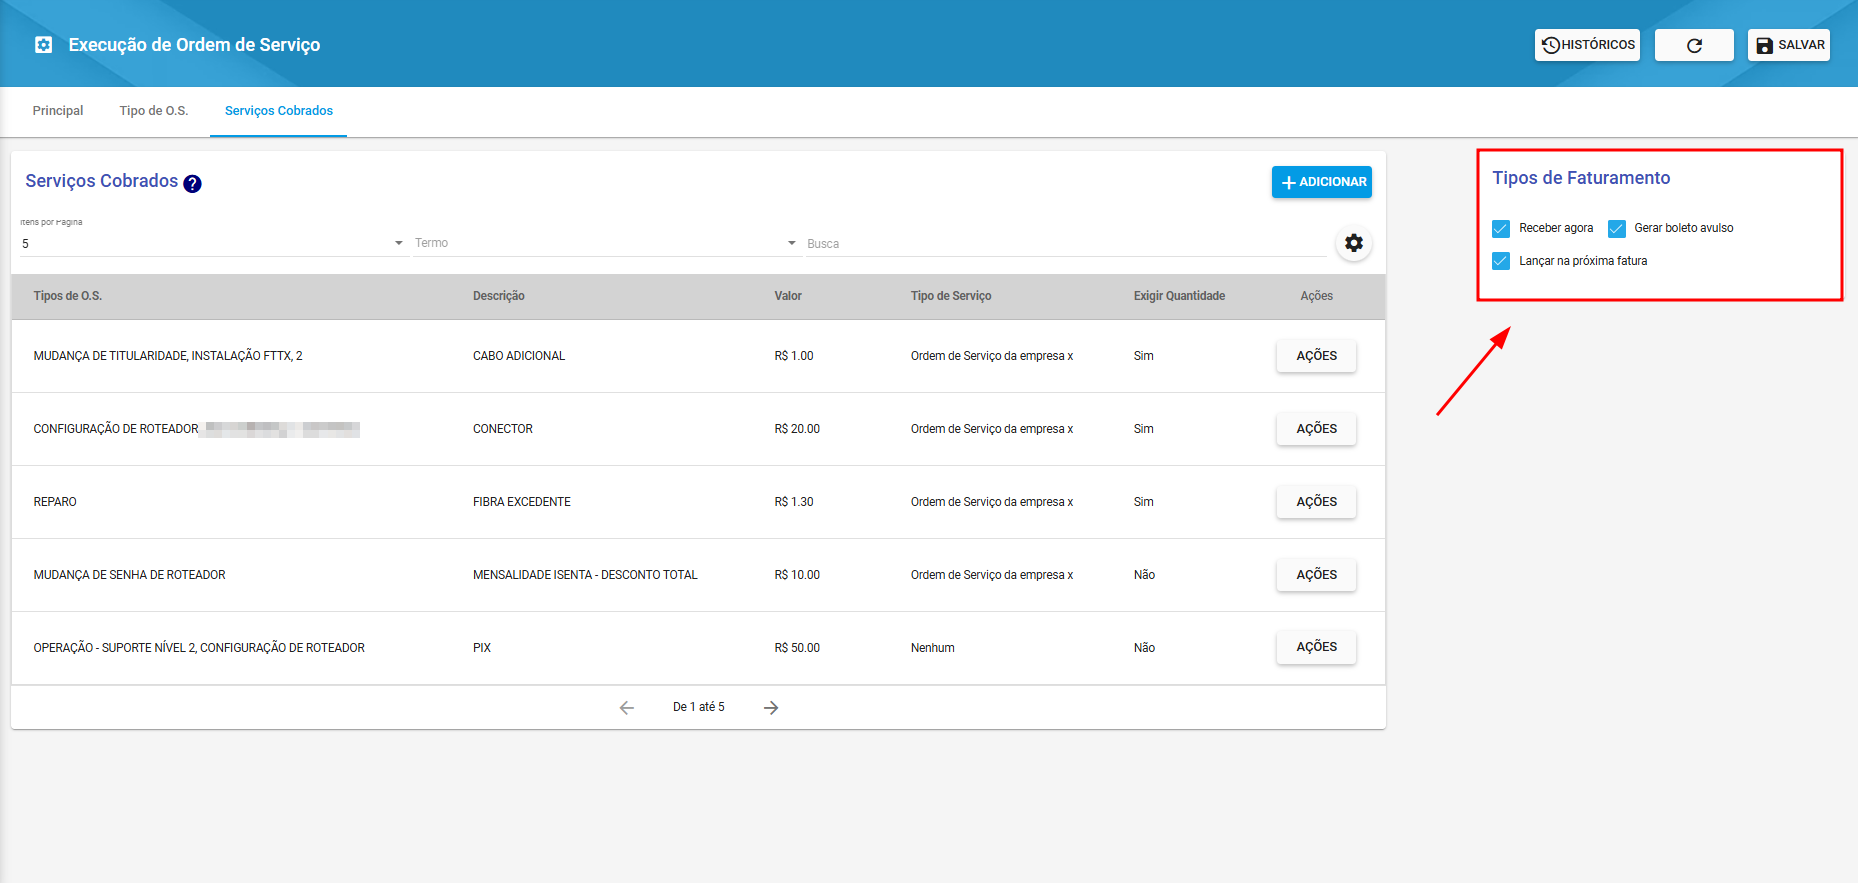The image size is (1858, 883).
Task: Click the R$ 20.00 value cell
Action: pos(797,429)
